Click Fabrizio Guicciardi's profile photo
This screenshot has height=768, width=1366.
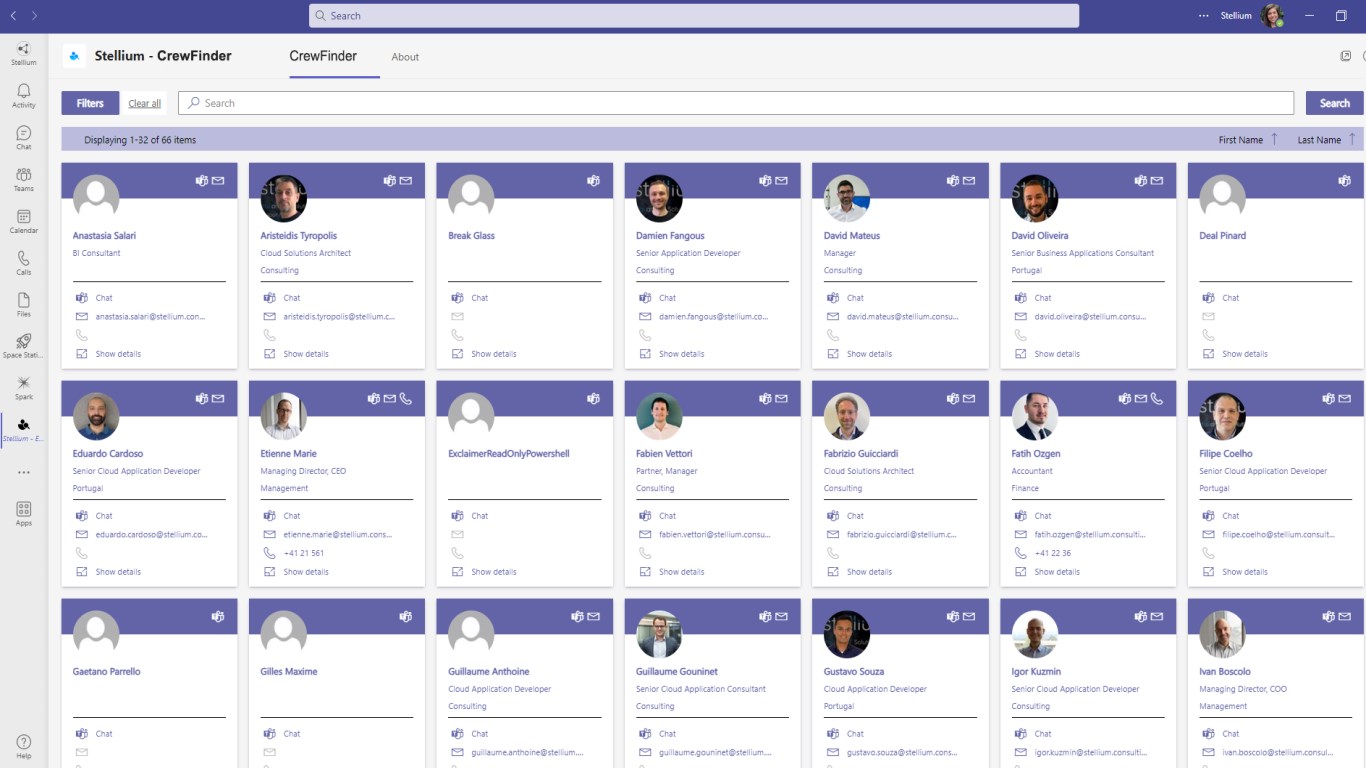(847, 416)
